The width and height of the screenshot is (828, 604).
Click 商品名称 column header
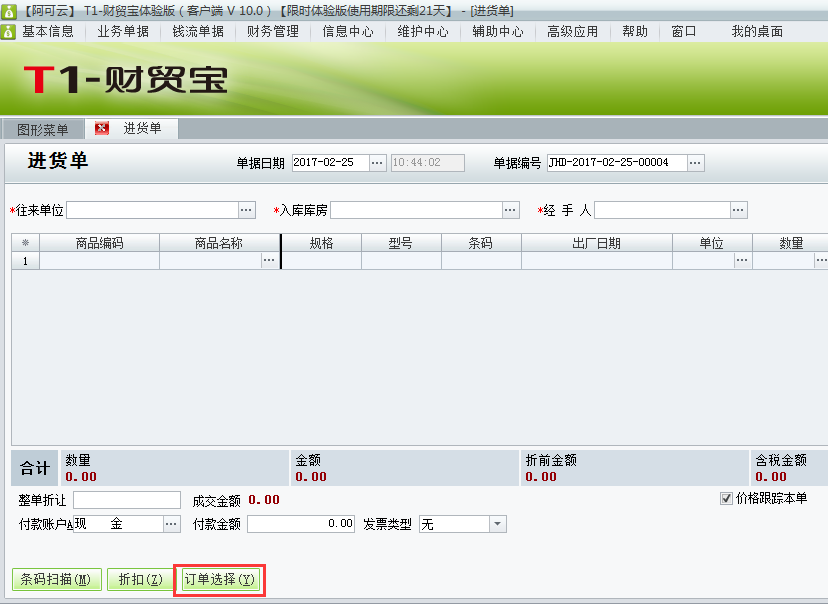click(x=219, y=243)
